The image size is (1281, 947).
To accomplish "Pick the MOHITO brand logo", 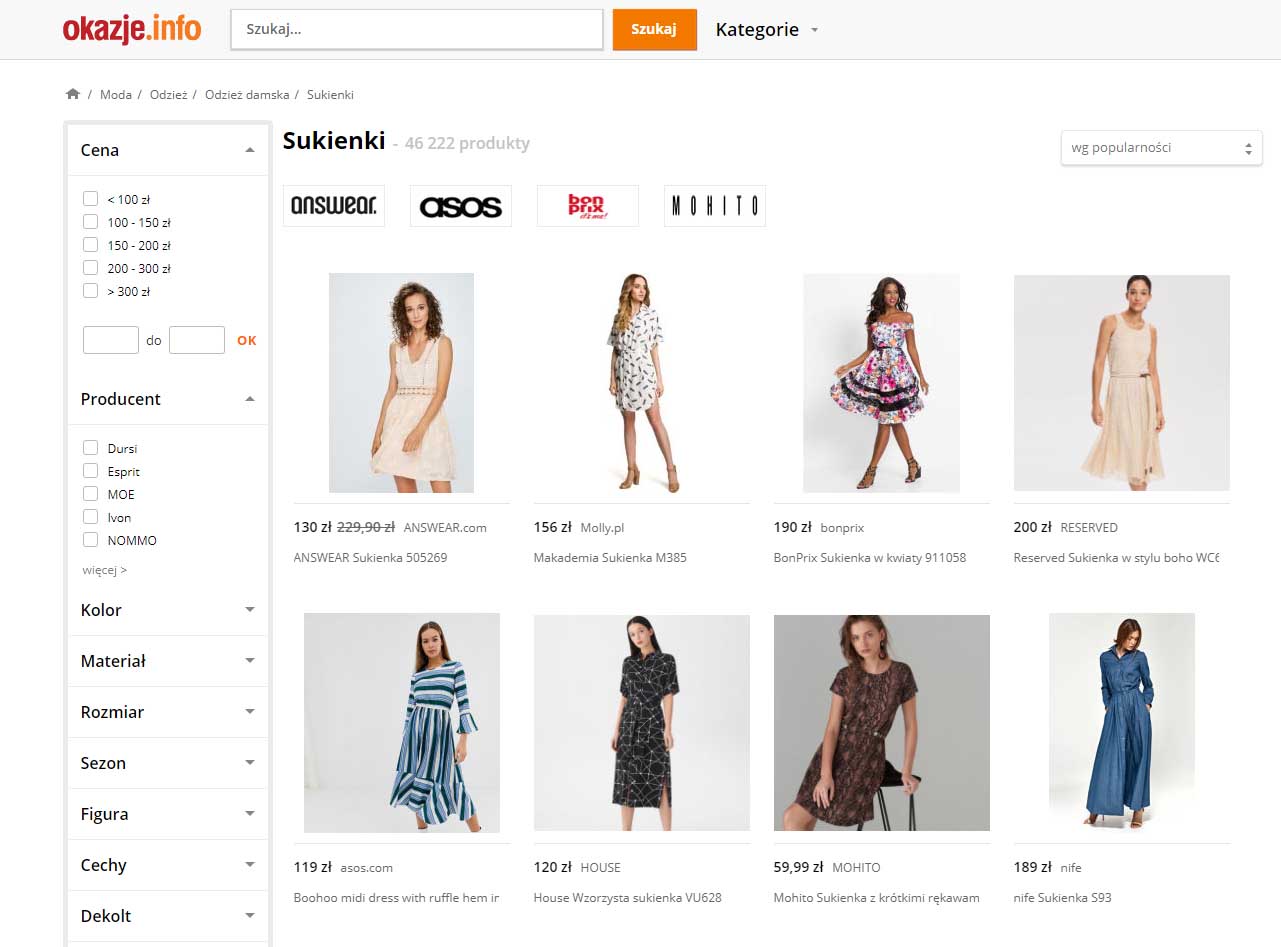I will pos(714,206).
